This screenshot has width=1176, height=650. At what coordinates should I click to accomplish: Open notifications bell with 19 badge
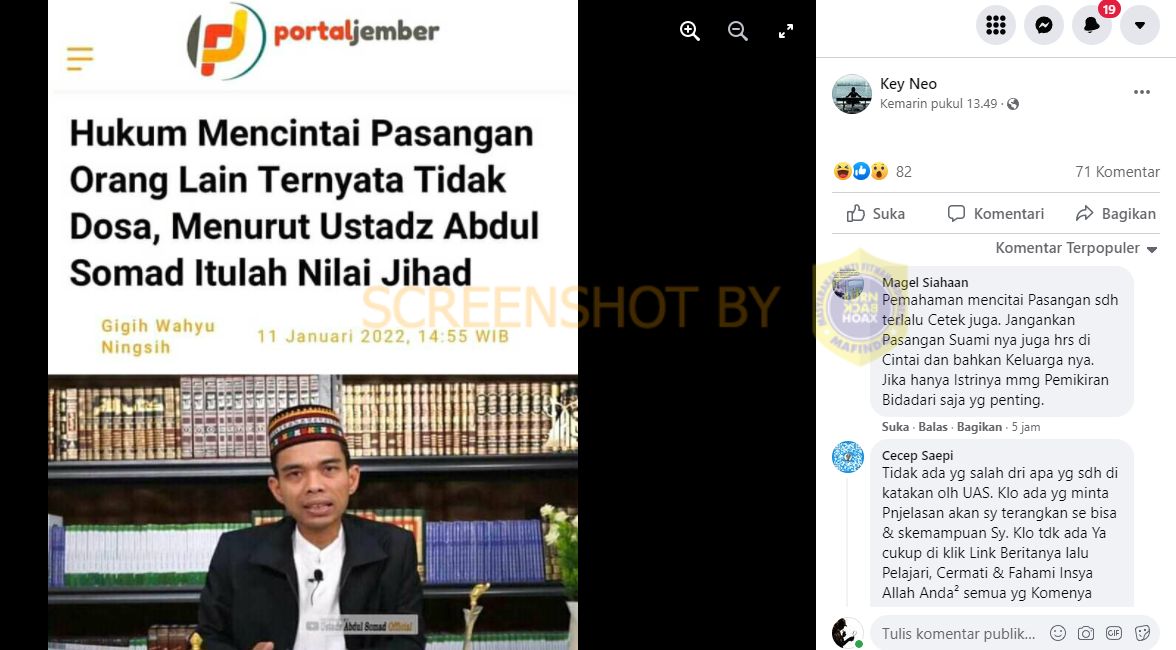(1092, 25)
